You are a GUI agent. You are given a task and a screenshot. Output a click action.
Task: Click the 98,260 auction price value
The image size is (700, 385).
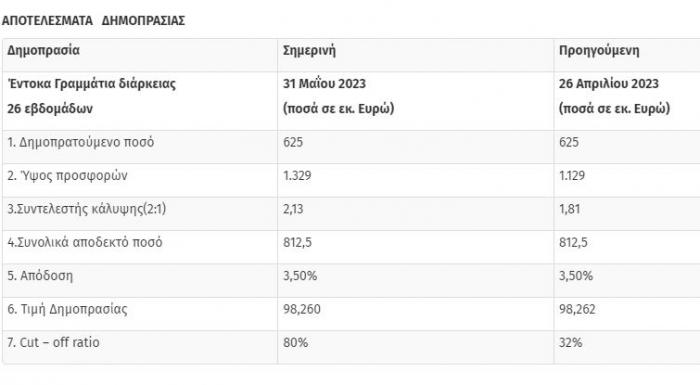[302, 309]
